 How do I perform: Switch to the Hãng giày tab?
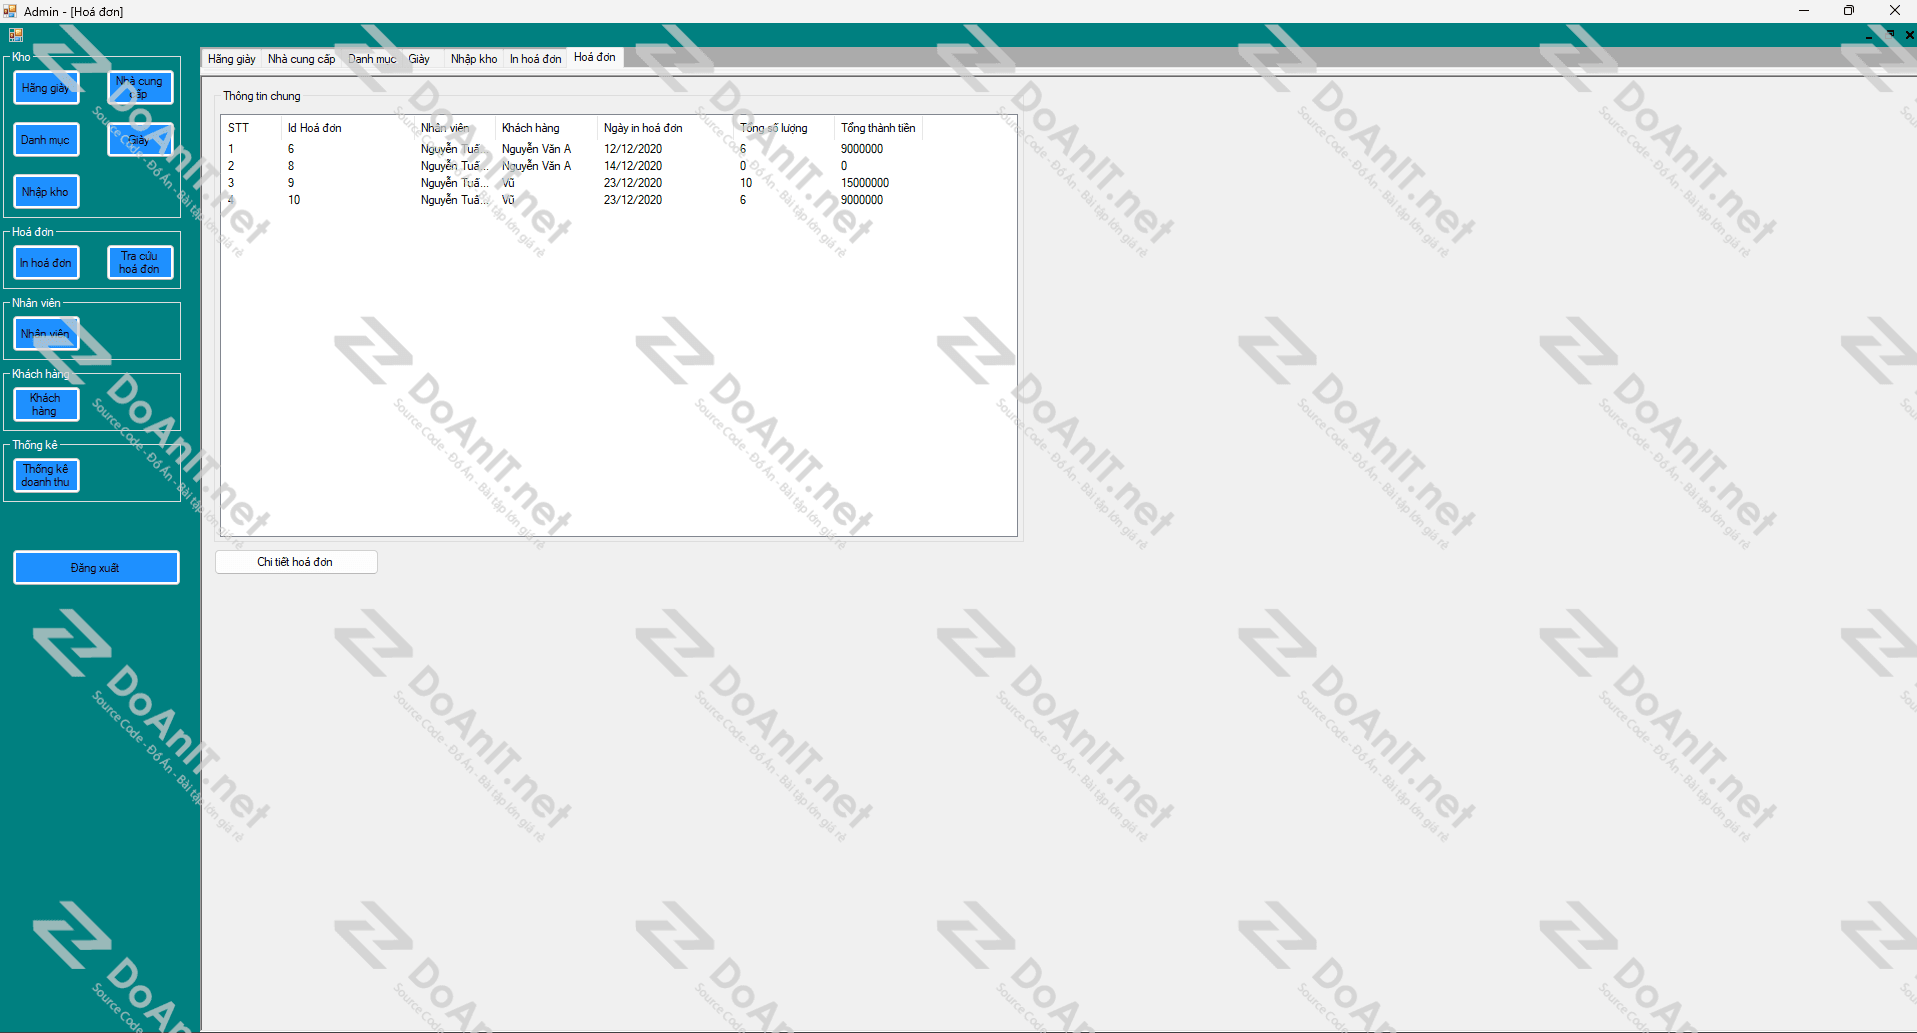[x=232, y=59]
